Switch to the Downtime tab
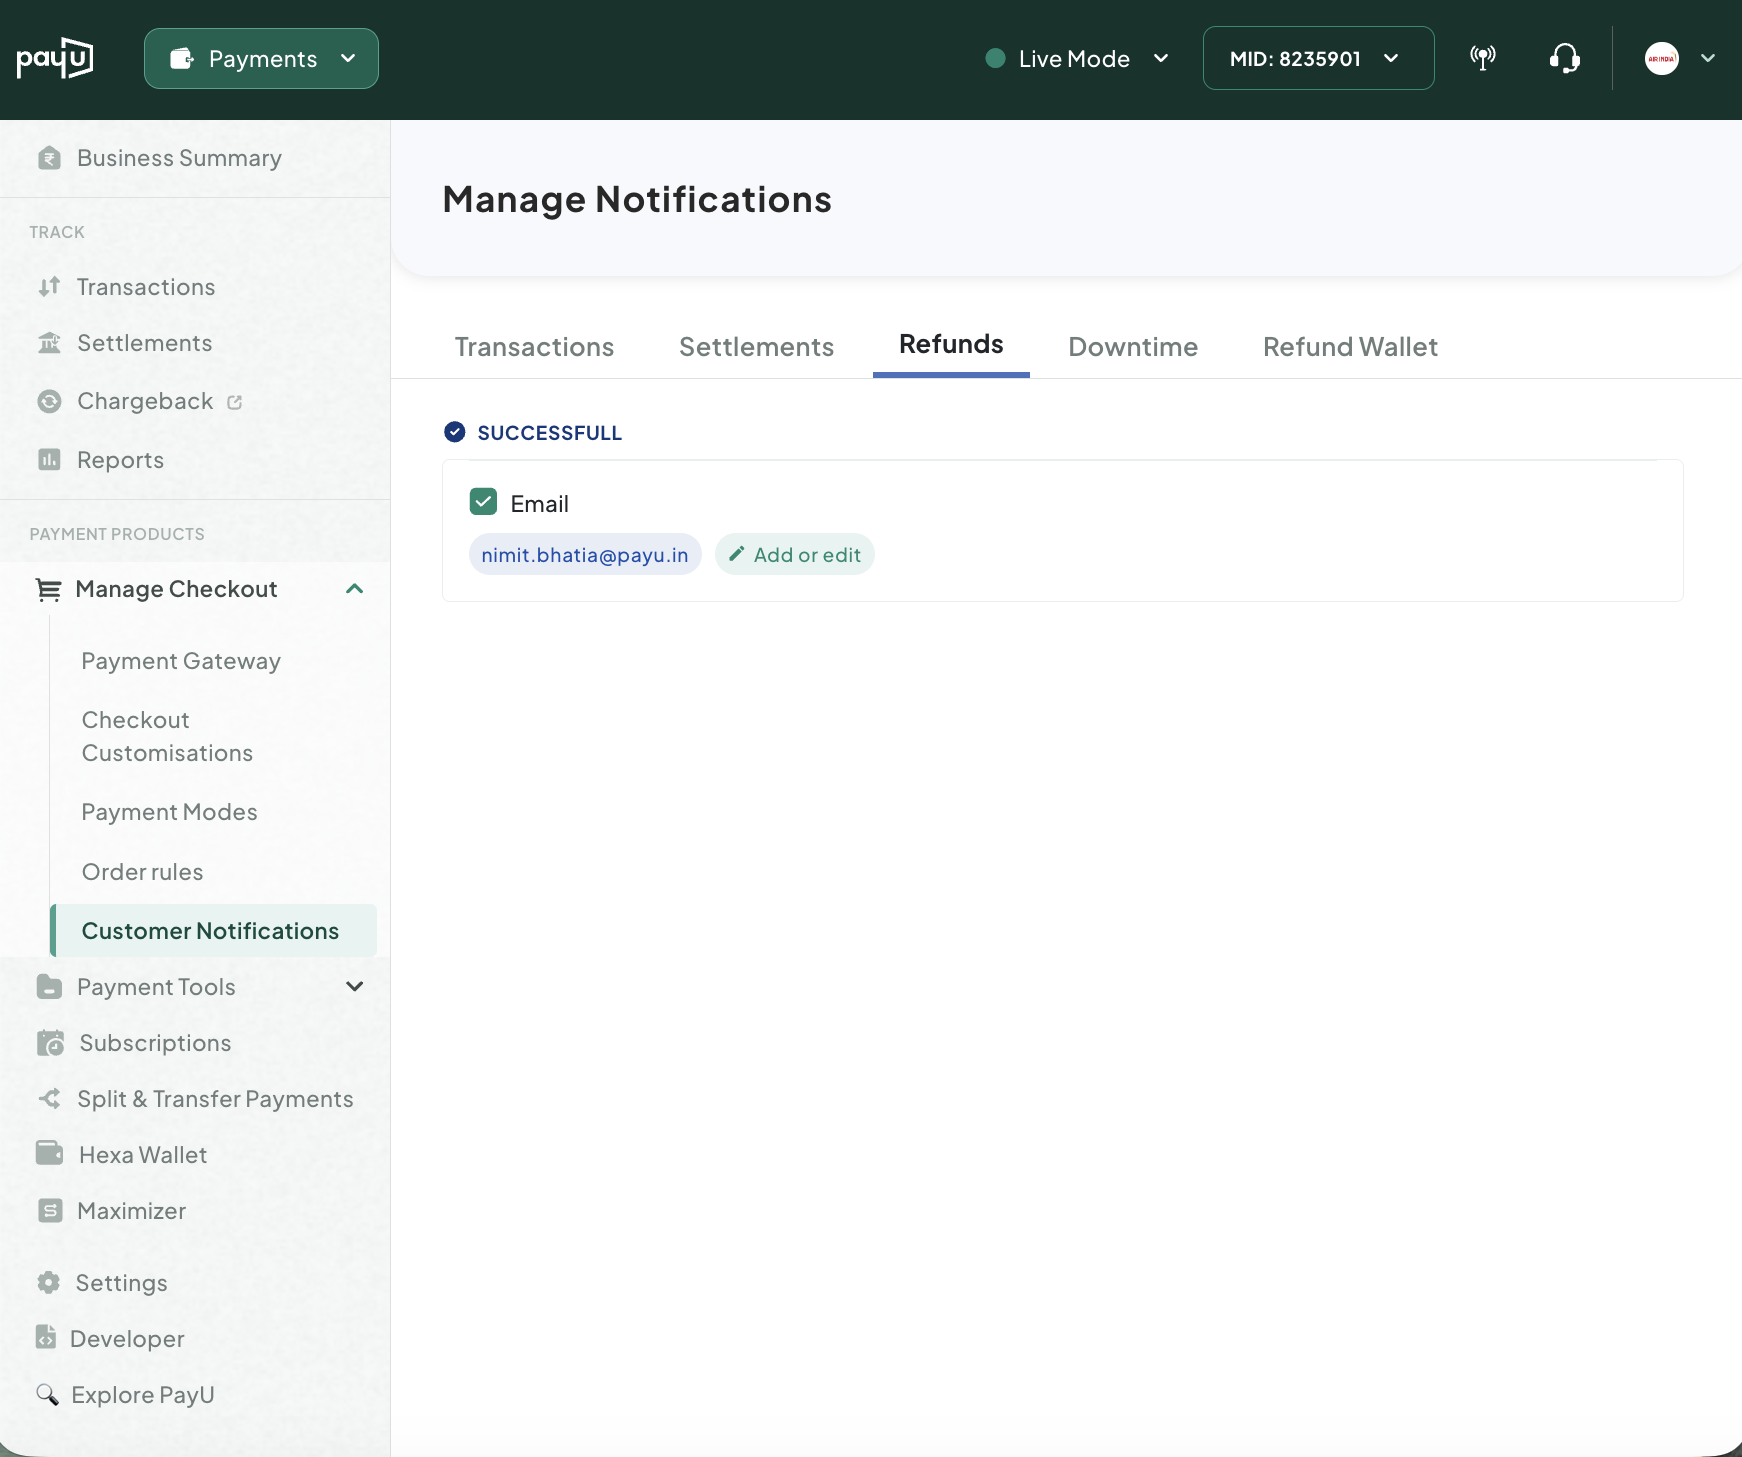Viewport: 1742px width, 1457px height. click(x=1133, y=347)
